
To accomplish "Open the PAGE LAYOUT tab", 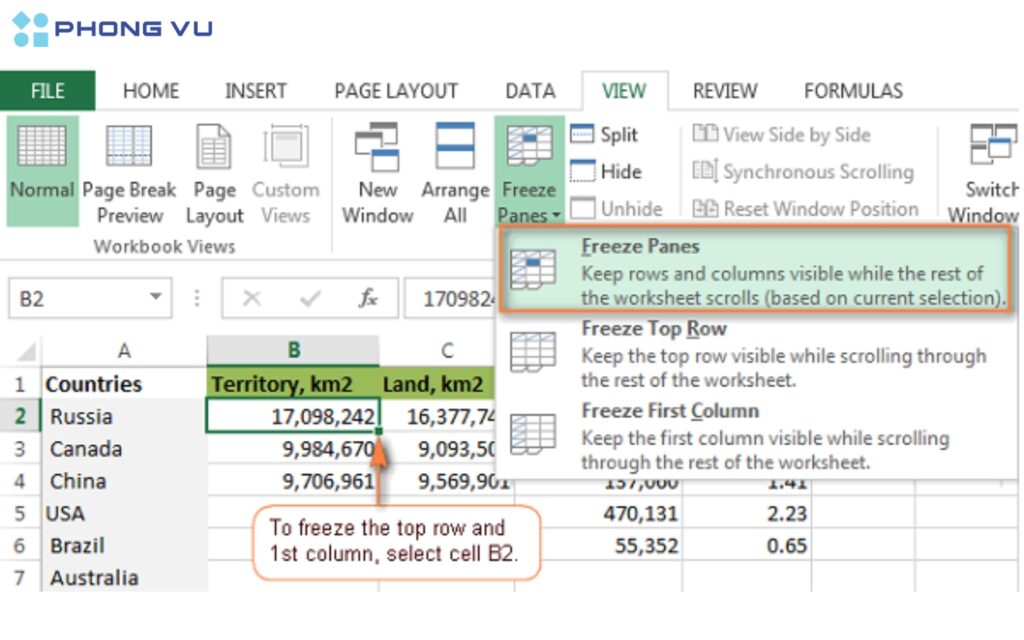I will [x=396, y=91].
